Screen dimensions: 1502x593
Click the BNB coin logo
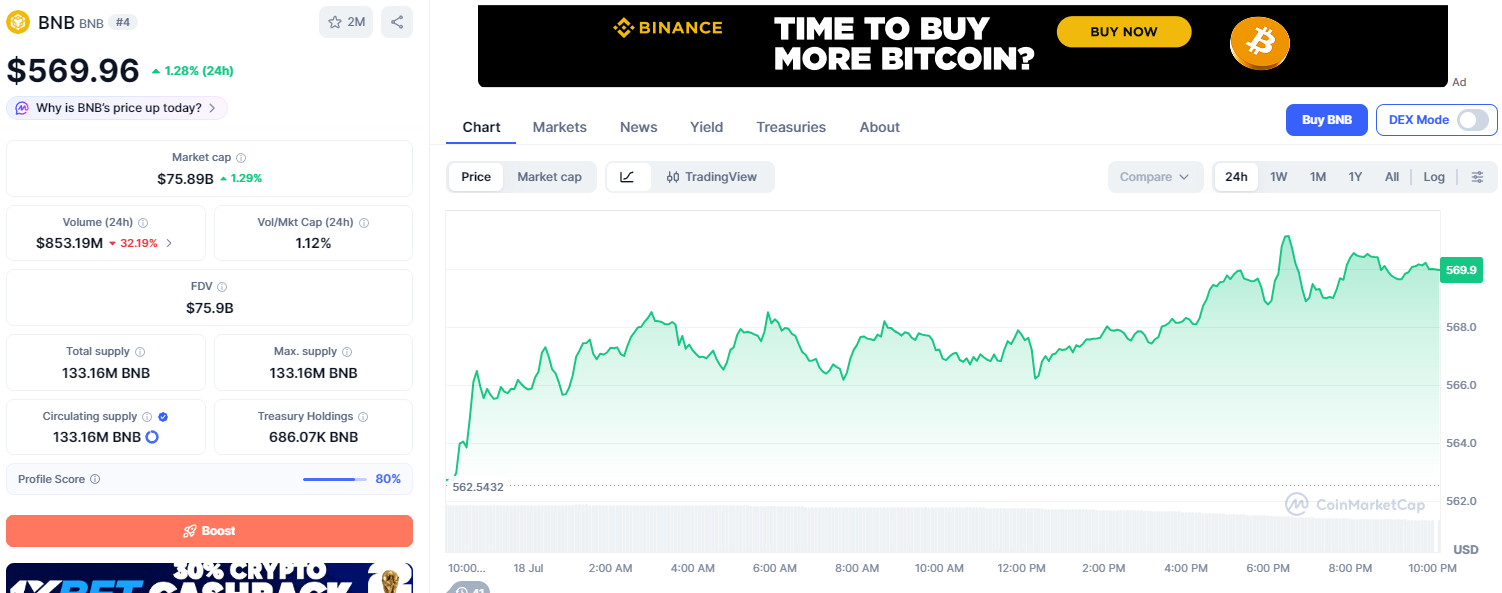tap(18, 22)
